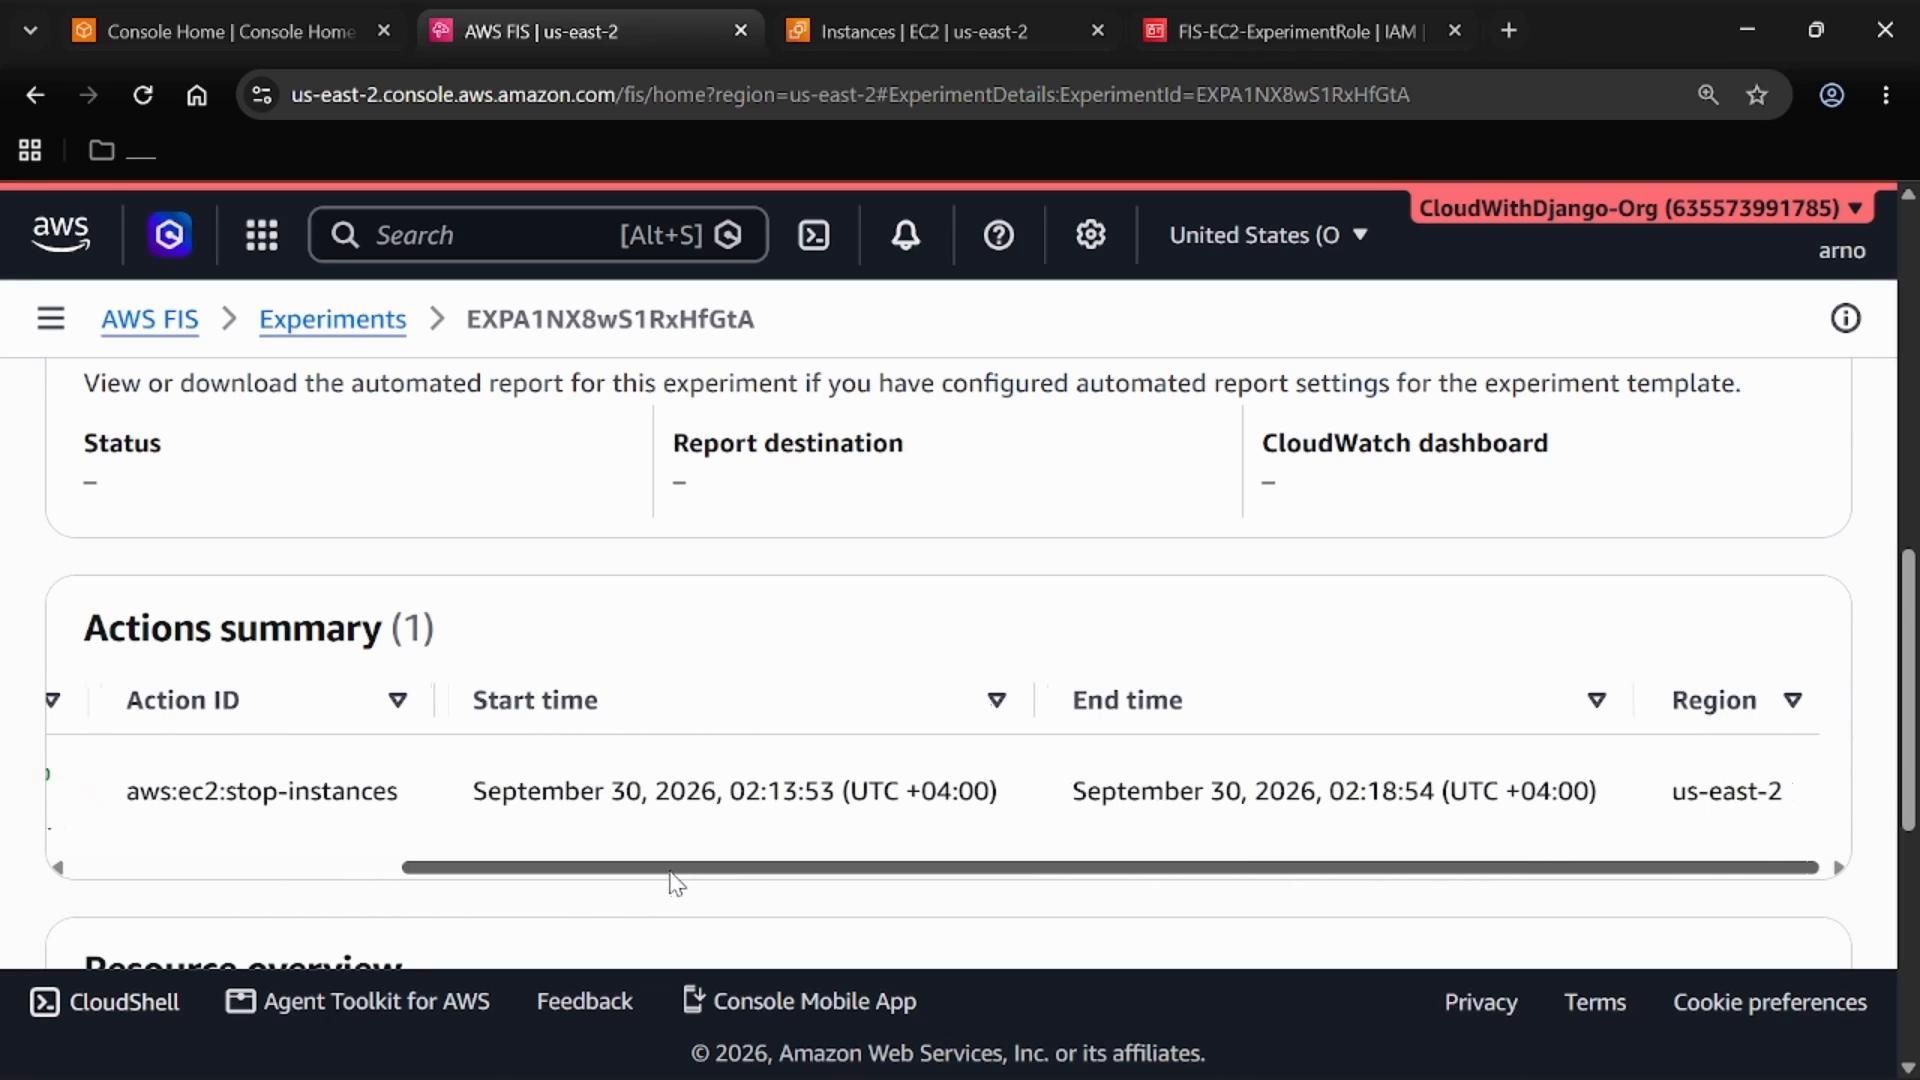
Task: Open the Feedback link
Action: pyautogui.click(x=584, y=1002)
